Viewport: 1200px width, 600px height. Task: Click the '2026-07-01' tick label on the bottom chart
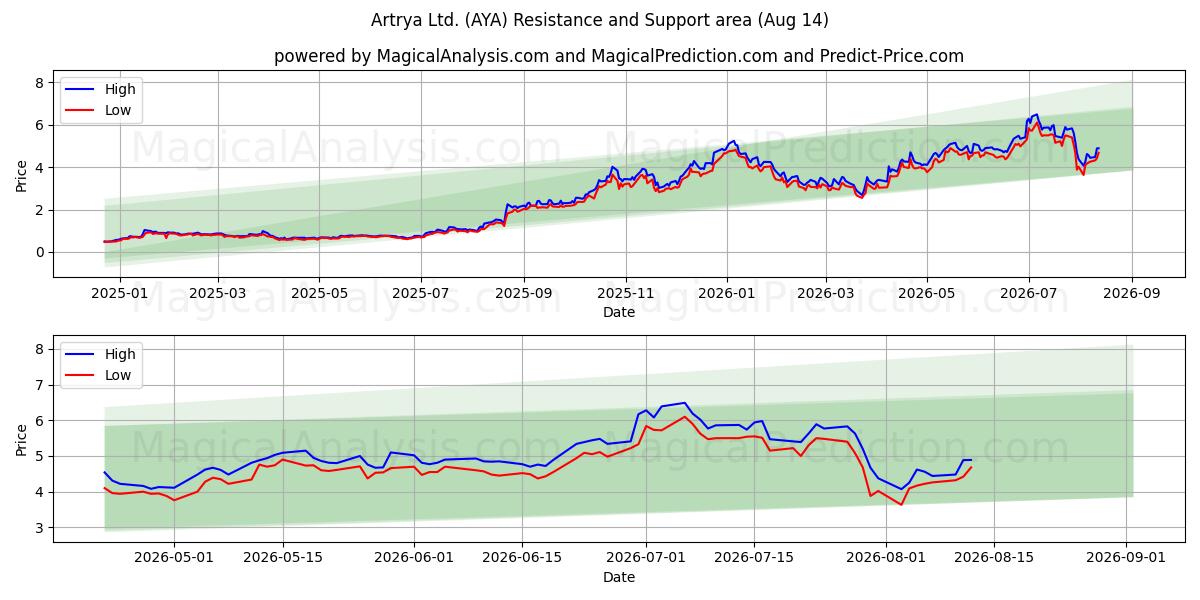click(646, 559)
